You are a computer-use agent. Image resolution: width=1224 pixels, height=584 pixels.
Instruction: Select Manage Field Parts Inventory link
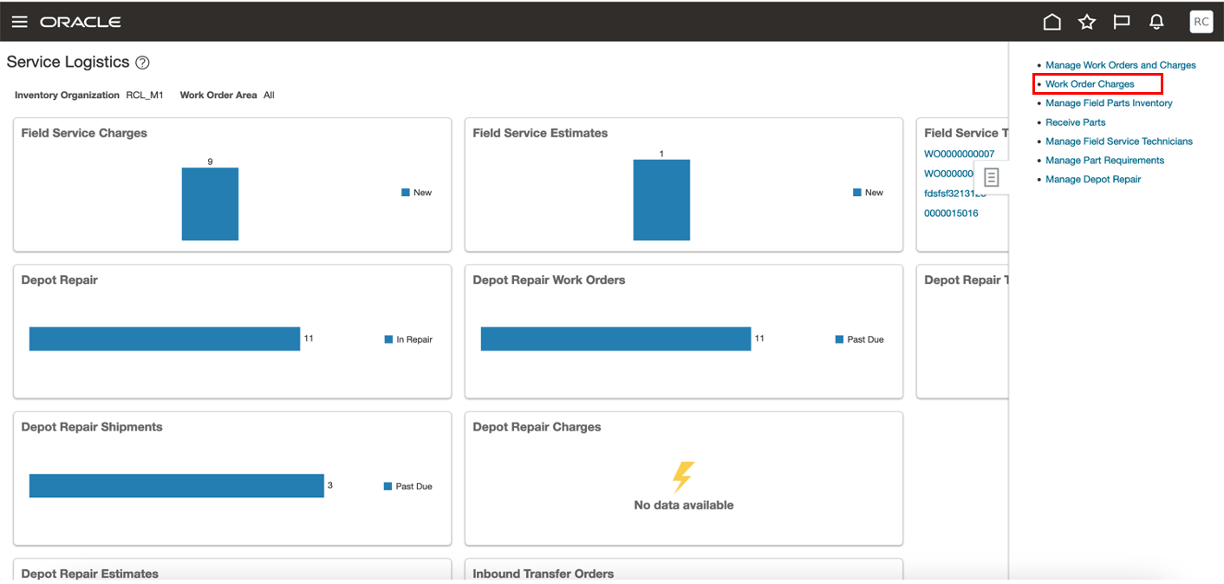tap(1109, 103)
